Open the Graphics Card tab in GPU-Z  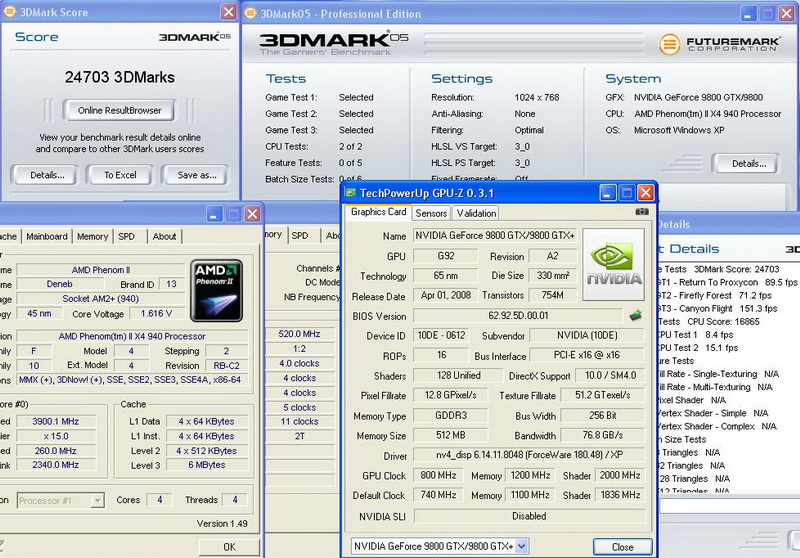click(x=378, y=212)
